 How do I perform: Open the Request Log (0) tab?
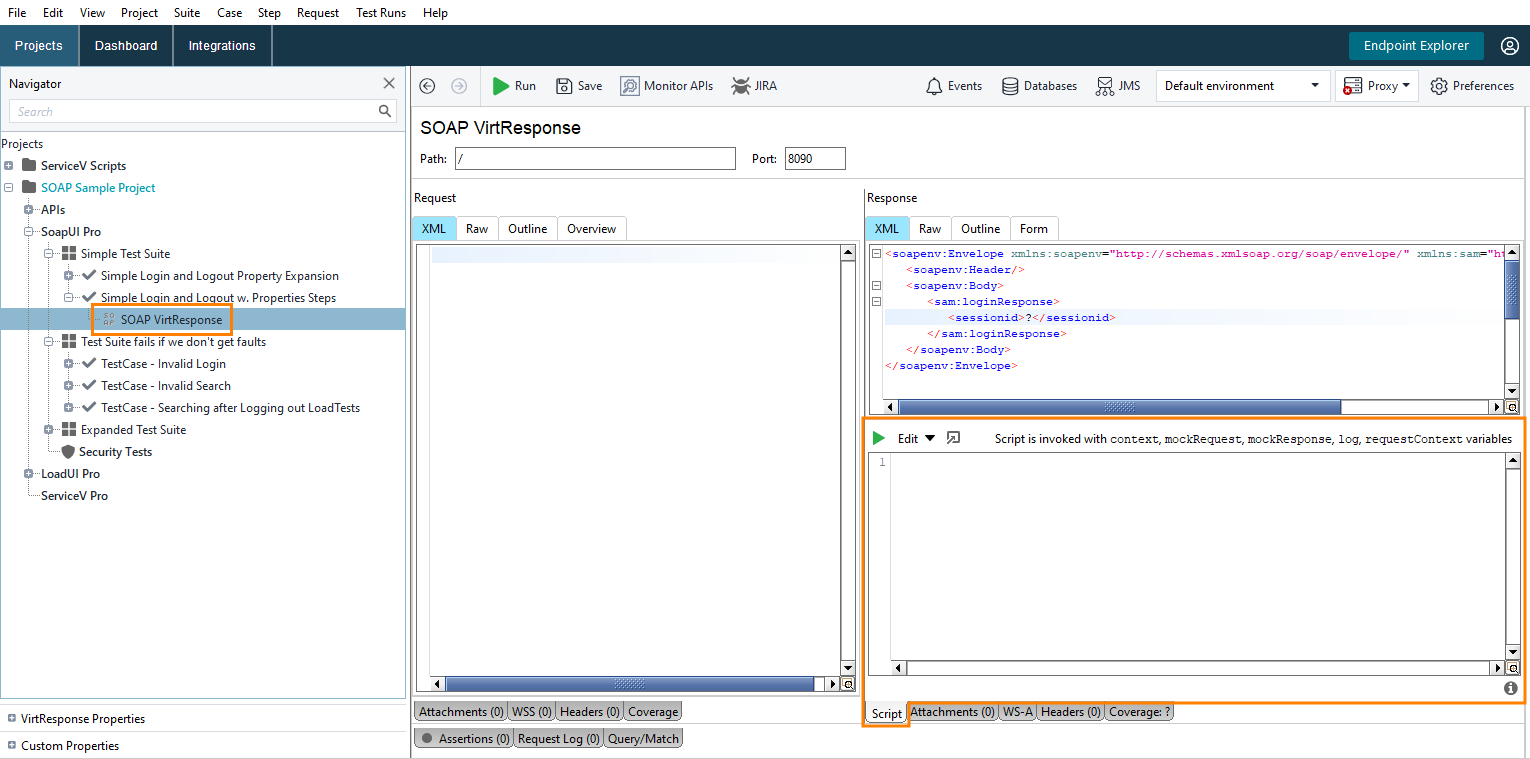tap(558, 739)
